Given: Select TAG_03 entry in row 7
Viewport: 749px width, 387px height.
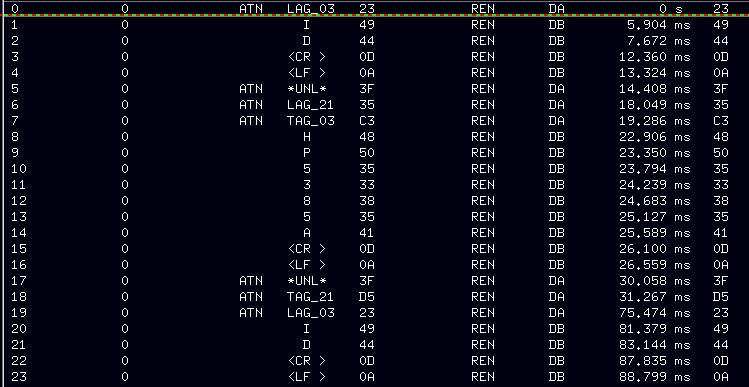Looking at the screenshot, I should (x=310, y=121).
